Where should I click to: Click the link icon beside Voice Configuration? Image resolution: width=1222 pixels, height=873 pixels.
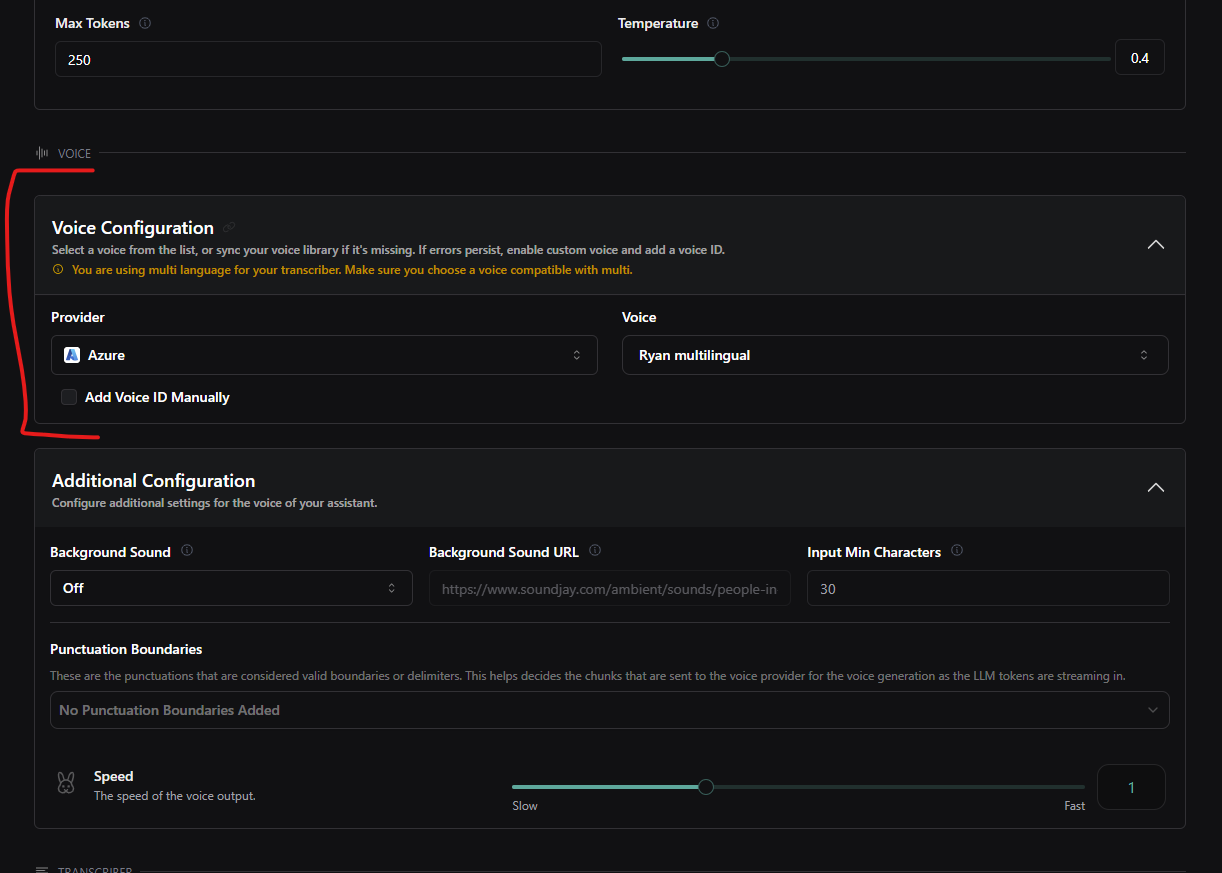click(x=230, y=228)
